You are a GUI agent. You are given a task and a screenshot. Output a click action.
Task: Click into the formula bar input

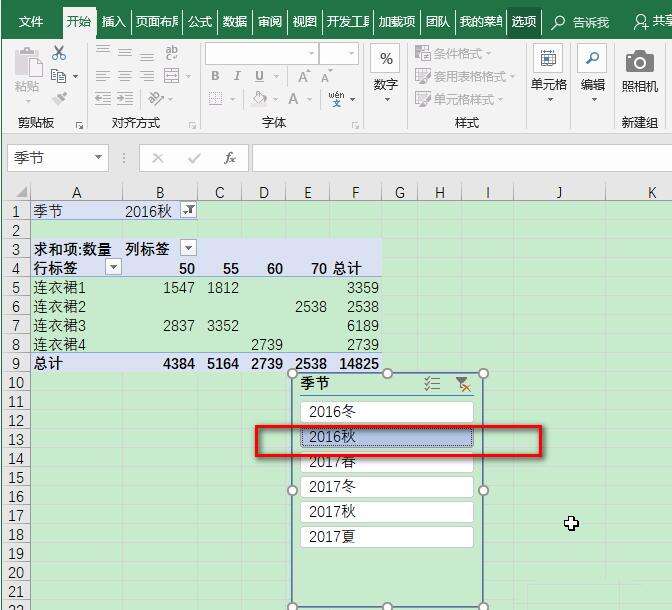click(462, 158)
